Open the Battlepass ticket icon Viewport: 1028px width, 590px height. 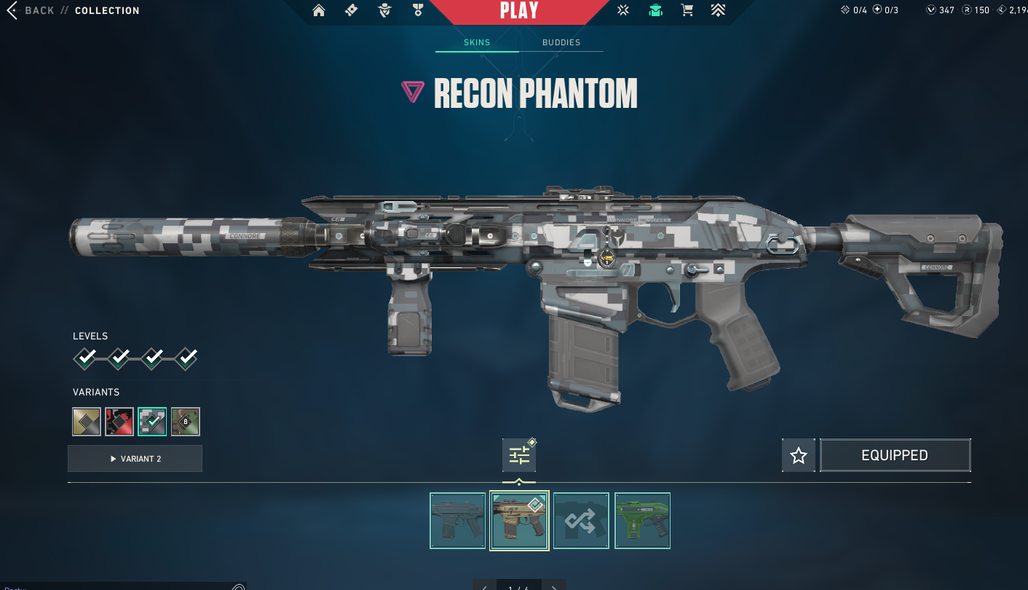point(351,10)
